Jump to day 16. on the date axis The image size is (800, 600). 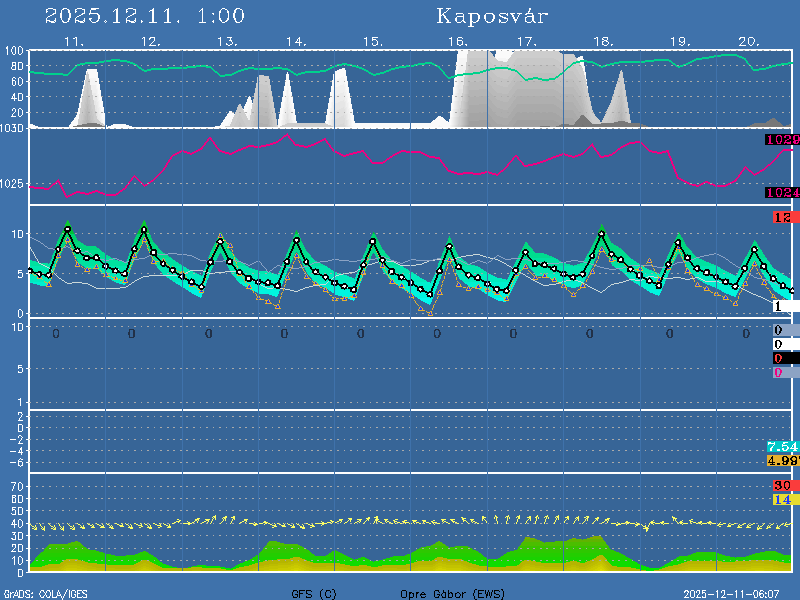click(457, 42)
